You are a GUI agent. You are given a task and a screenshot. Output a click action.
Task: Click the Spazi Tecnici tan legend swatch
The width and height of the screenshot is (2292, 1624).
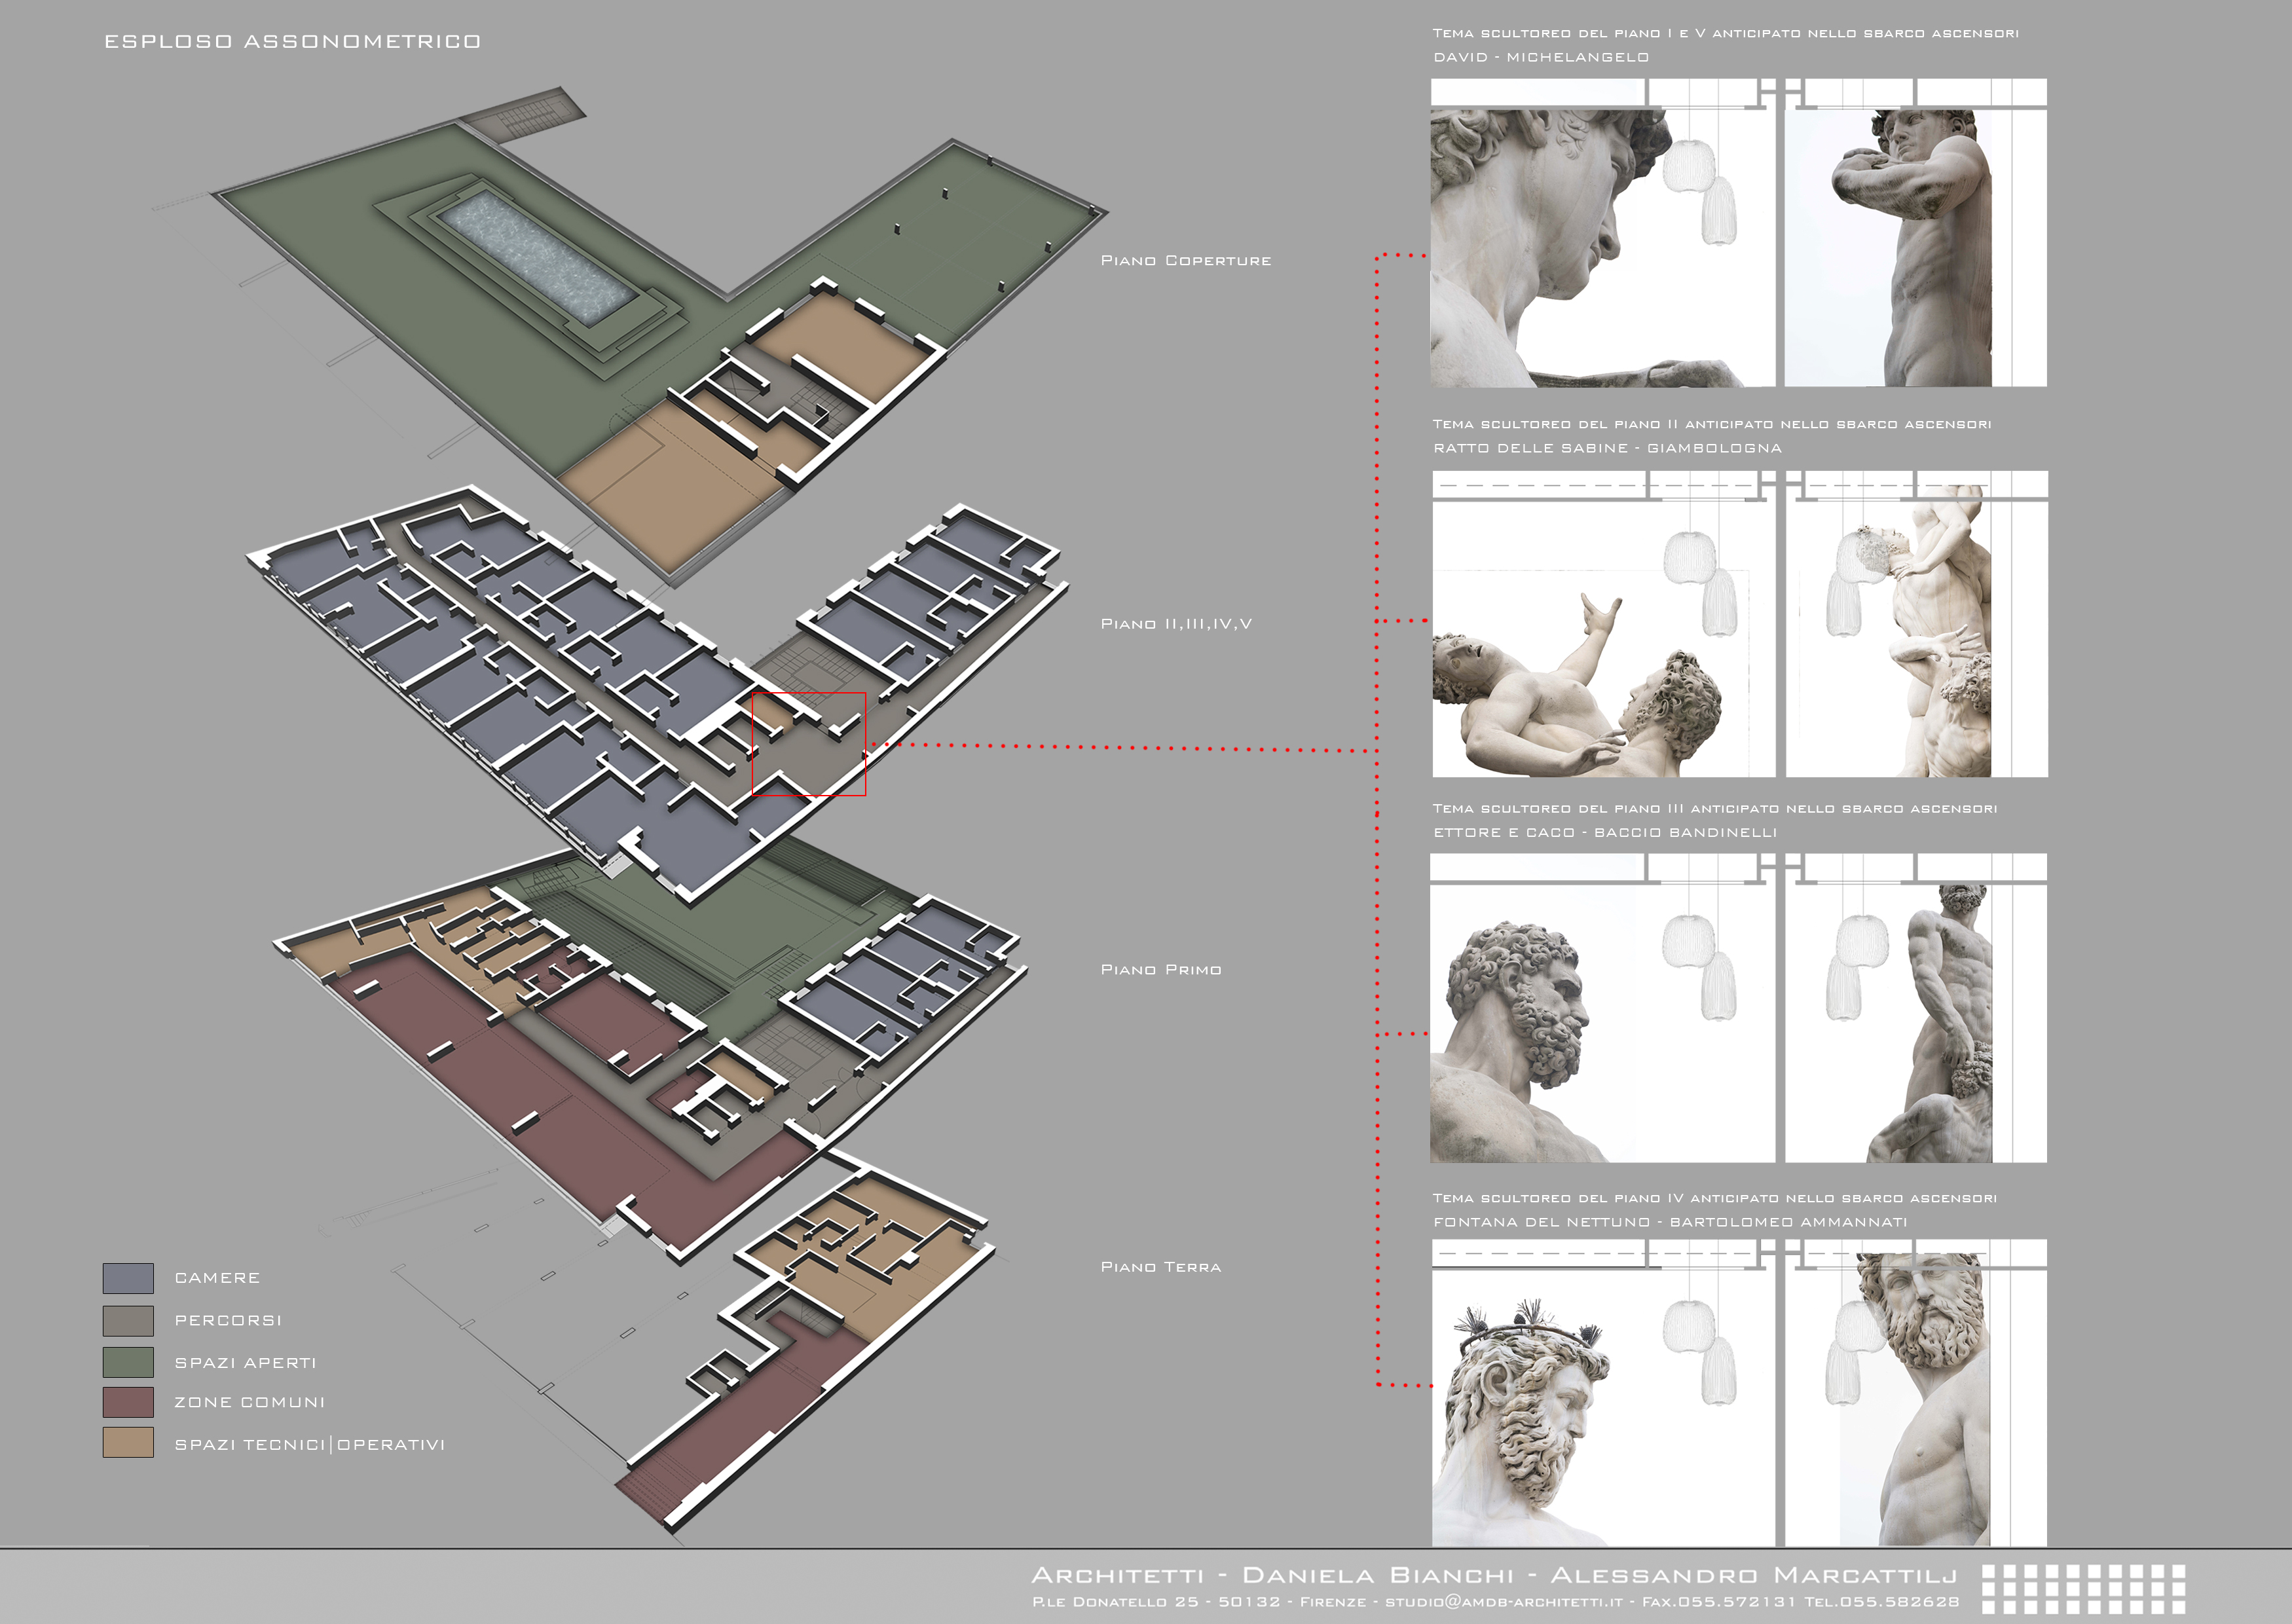[x=128, y=1442]
